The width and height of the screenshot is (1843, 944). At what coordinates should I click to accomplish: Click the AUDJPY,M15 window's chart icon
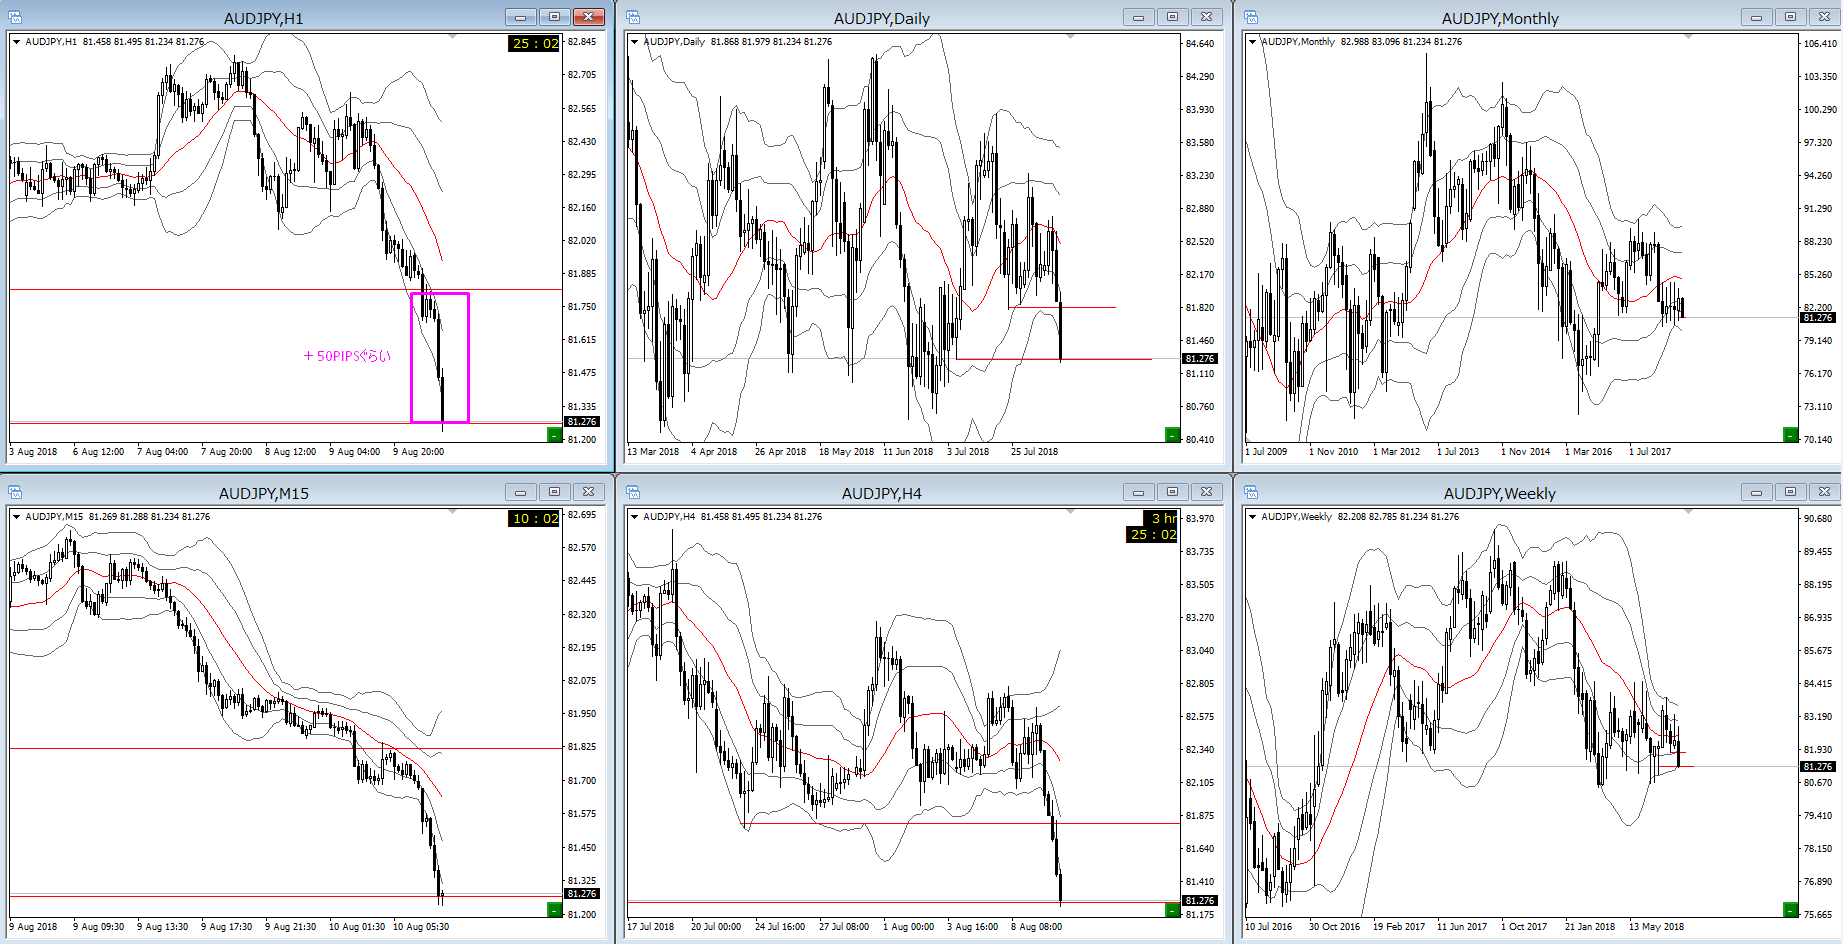pos(15,492)
